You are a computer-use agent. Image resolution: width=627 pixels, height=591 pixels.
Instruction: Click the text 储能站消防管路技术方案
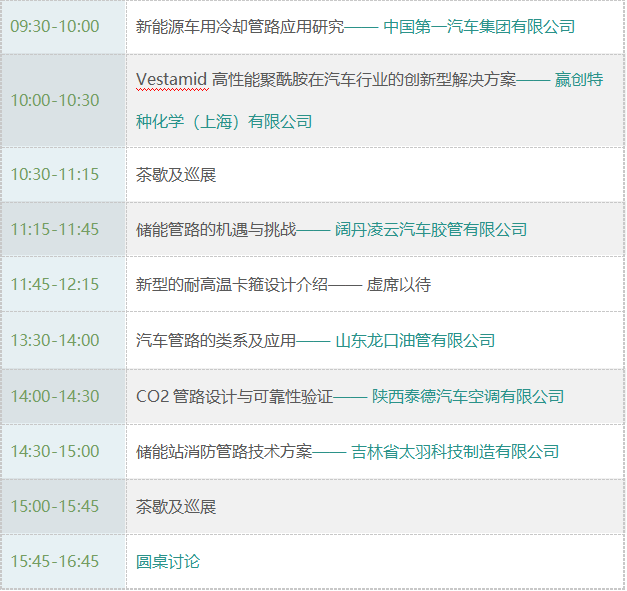coord(224,452)
